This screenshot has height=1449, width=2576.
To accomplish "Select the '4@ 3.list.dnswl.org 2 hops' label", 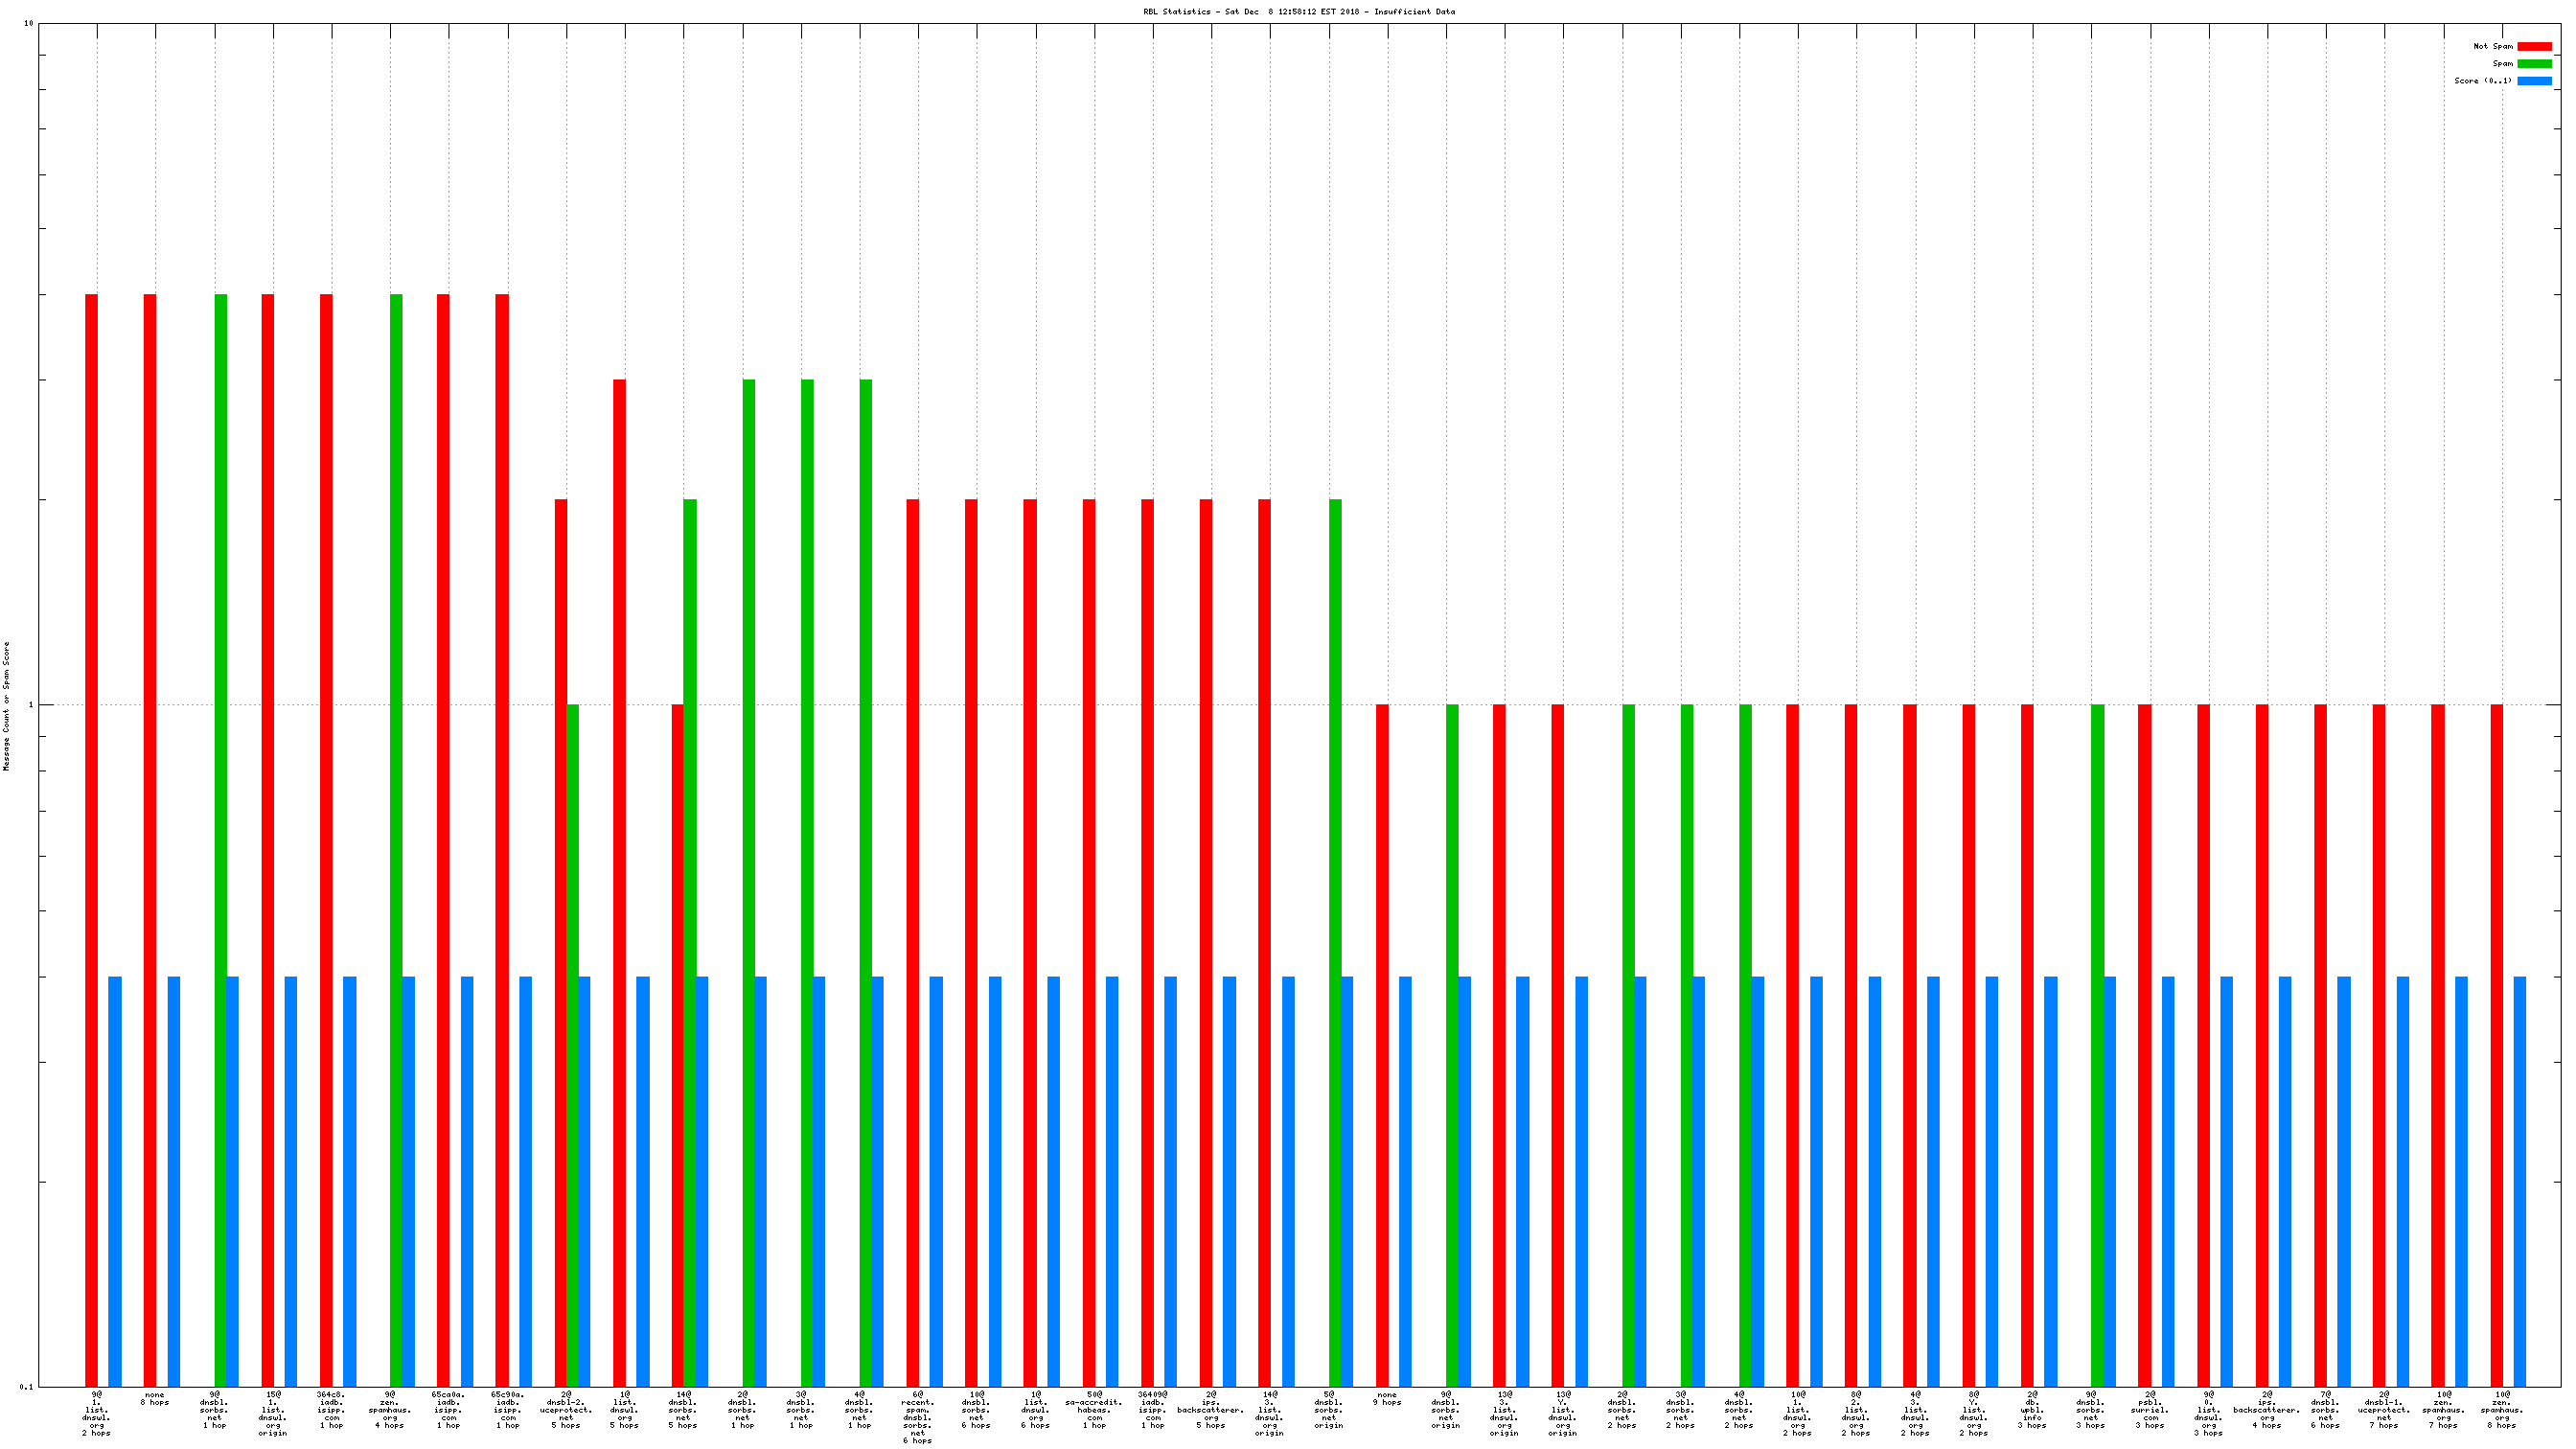I will (x=1915, y=1414).
